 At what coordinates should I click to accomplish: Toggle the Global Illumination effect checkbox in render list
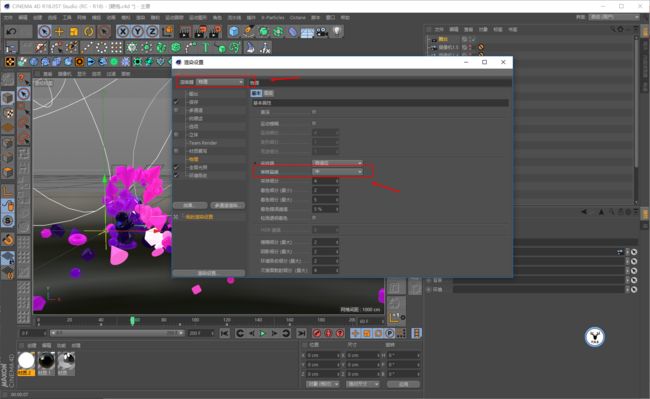(177, 167)
